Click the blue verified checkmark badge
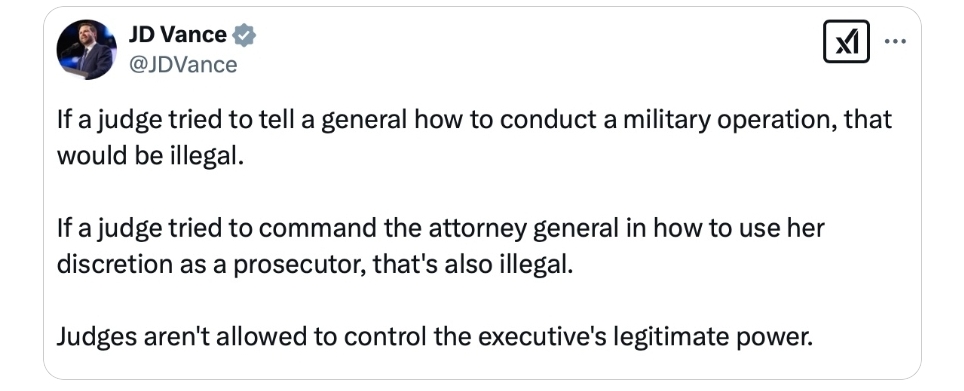The height and width of the screenshot is (391, 964). coord(244,36)
